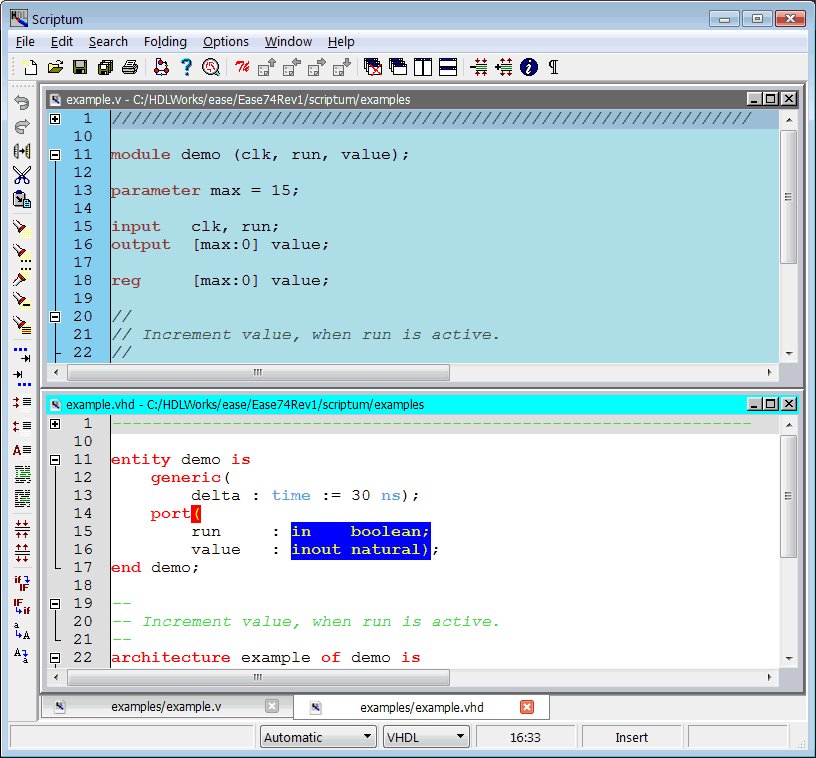The image size is (816, 758).
Task: Close the examples/example.vhd tab
Action: coord(527,705)
